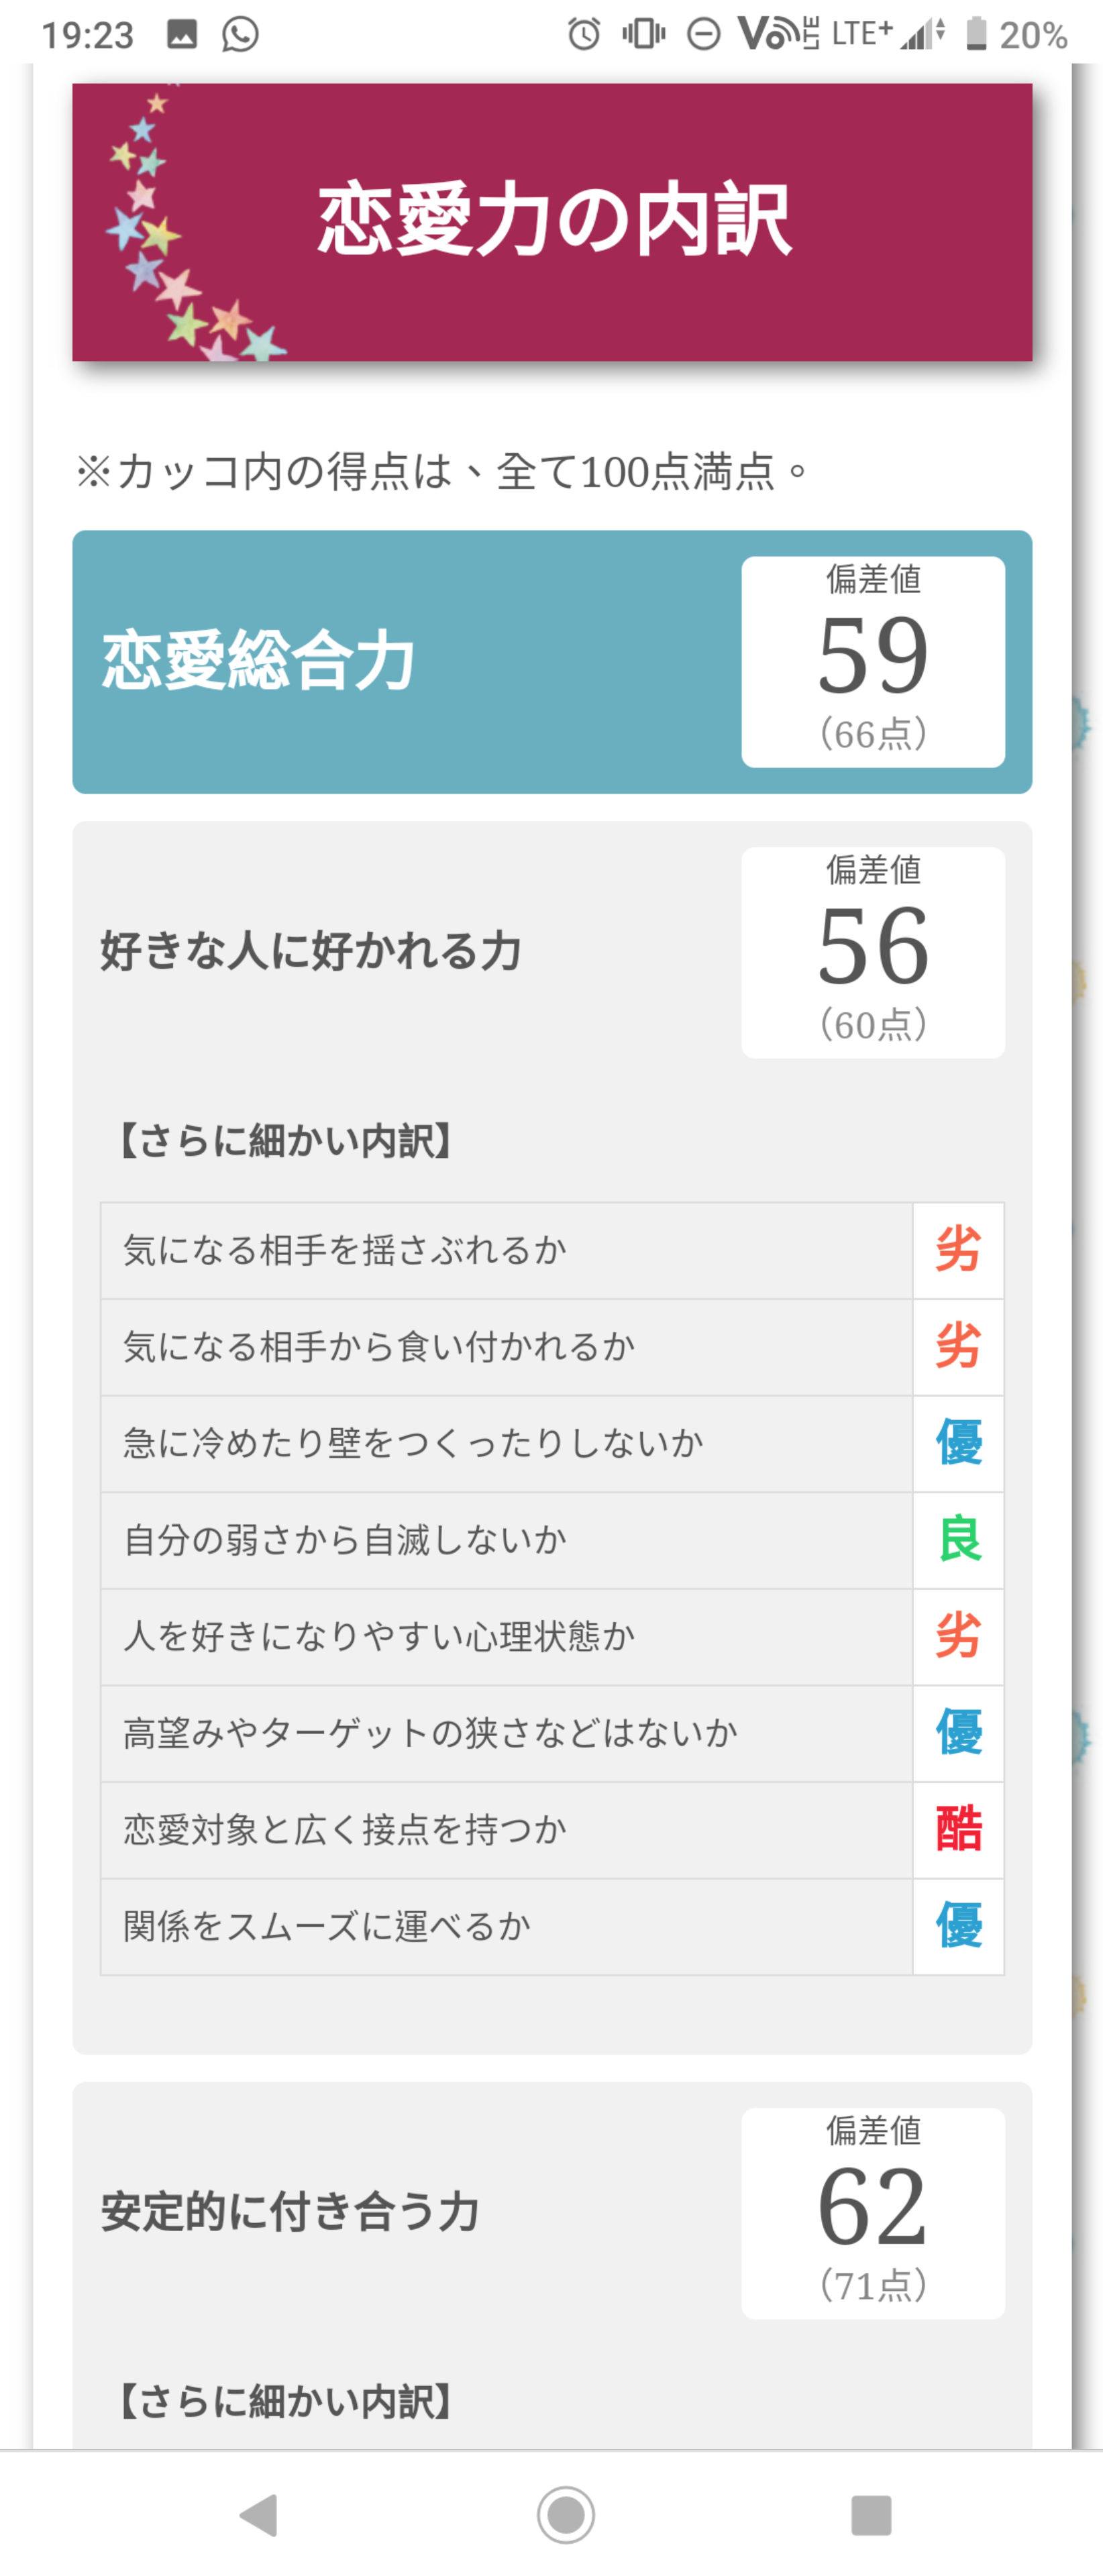Tap the do-not-disturb status icon
Screen dimensions: 1103x2576
pos(703,34)
